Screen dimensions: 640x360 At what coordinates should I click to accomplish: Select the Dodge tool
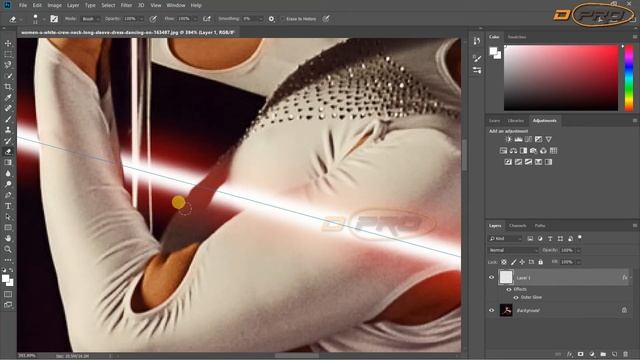point(8,184)
